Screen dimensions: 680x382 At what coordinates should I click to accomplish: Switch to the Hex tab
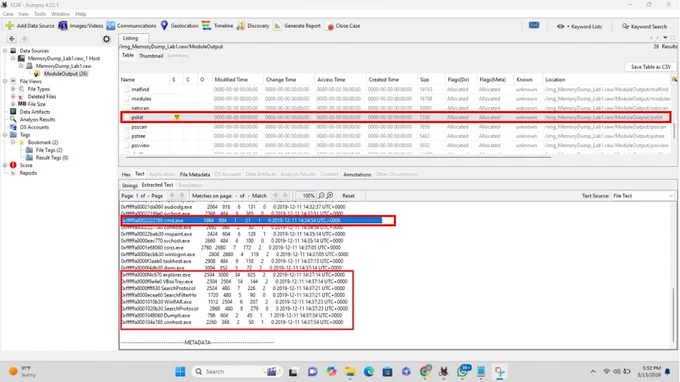click(126, 174)
